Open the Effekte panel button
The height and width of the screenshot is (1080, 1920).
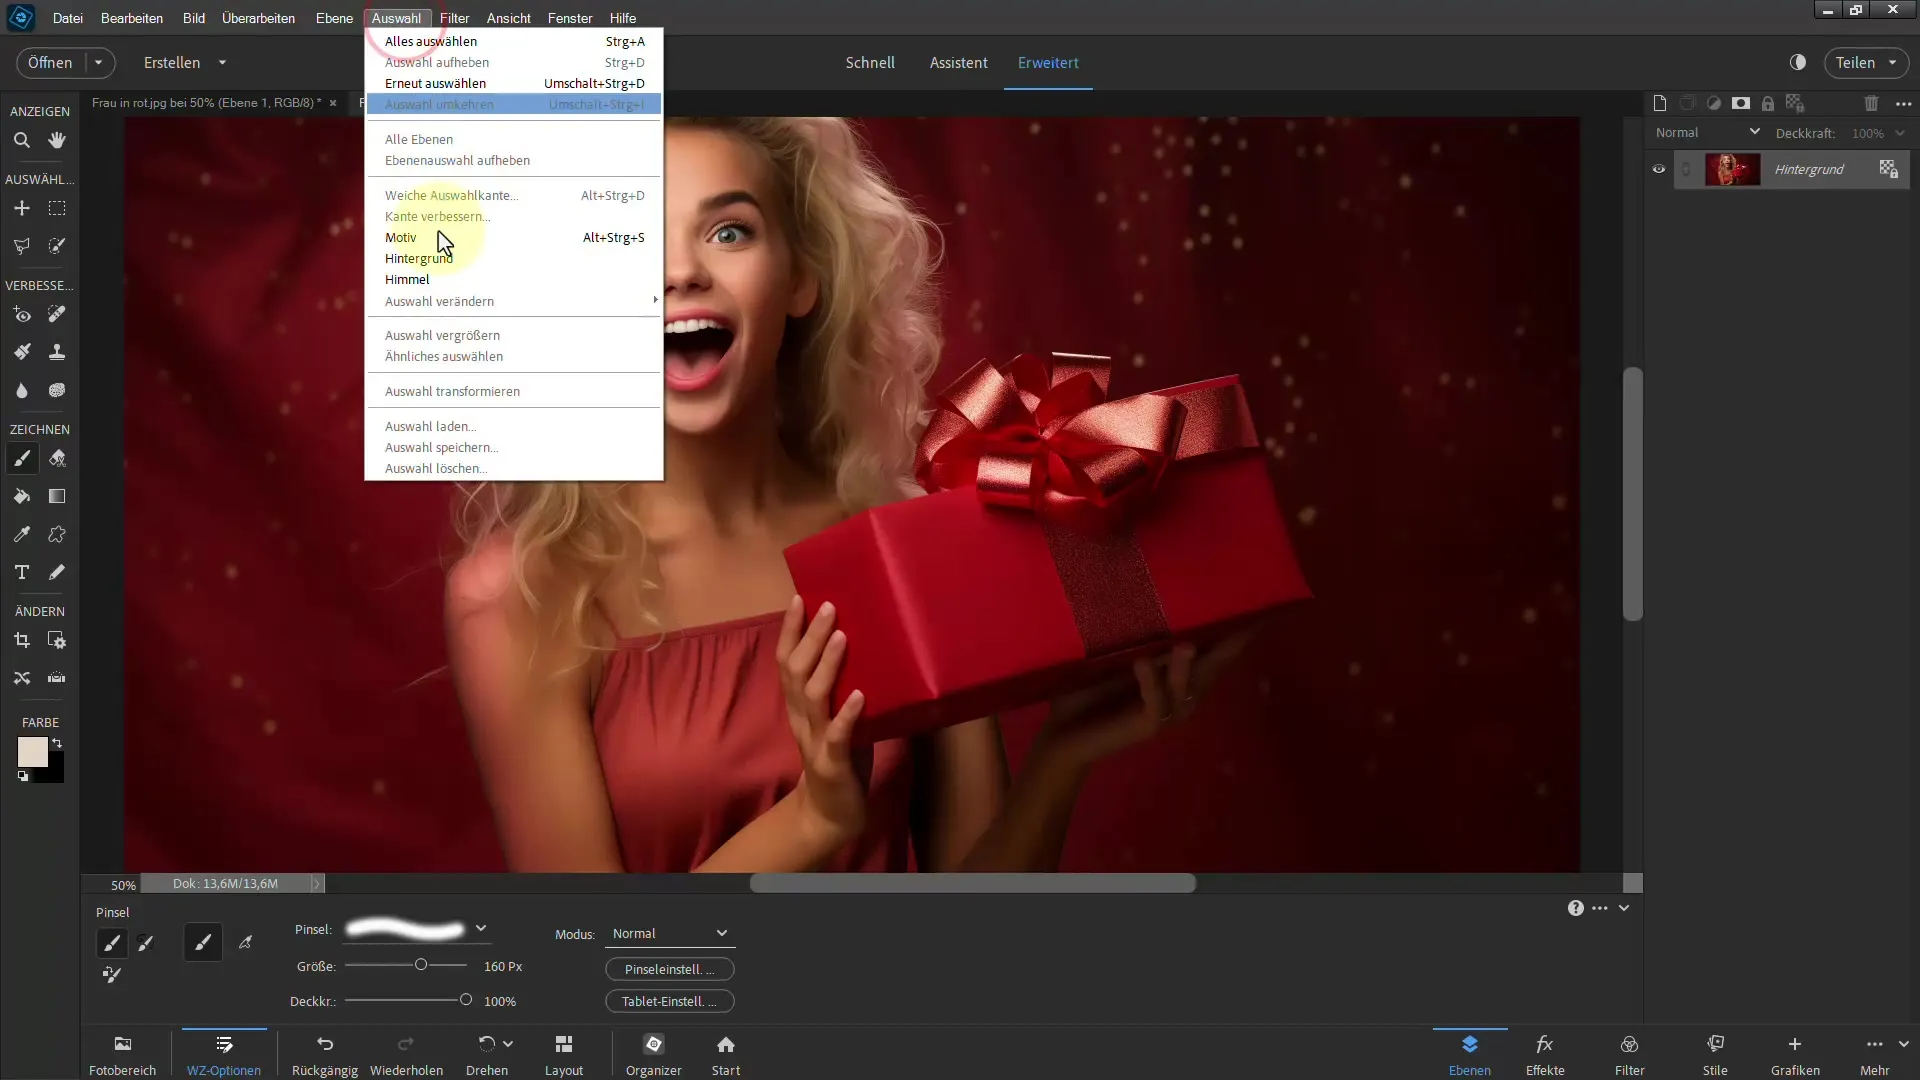pos(1545,1055)
